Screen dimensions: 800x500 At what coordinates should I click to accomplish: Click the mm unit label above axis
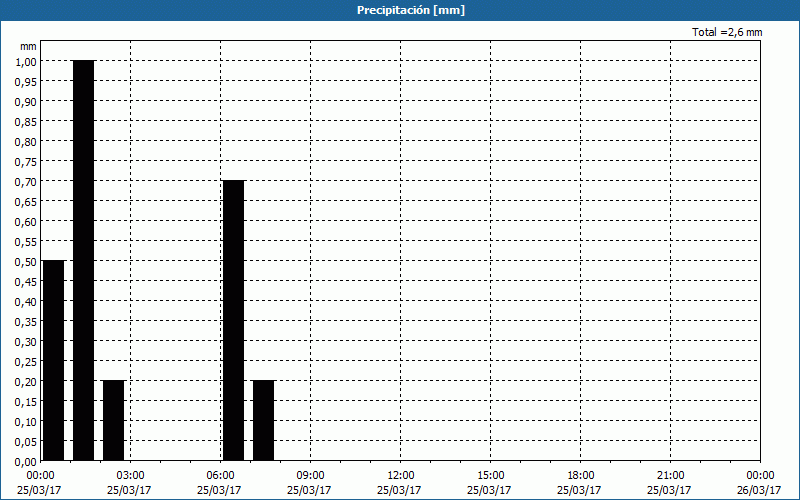click(x=28, y=46)
